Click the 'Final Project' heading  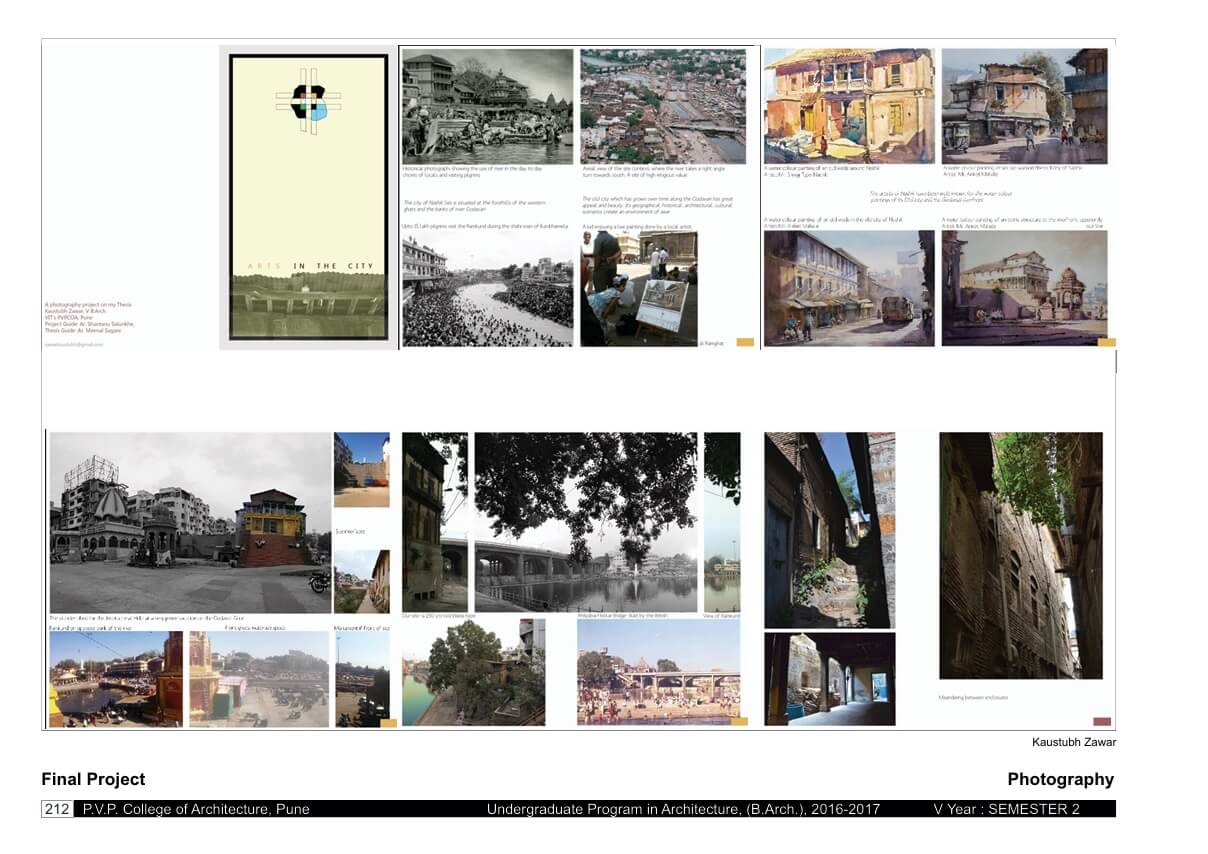[93, 779]
